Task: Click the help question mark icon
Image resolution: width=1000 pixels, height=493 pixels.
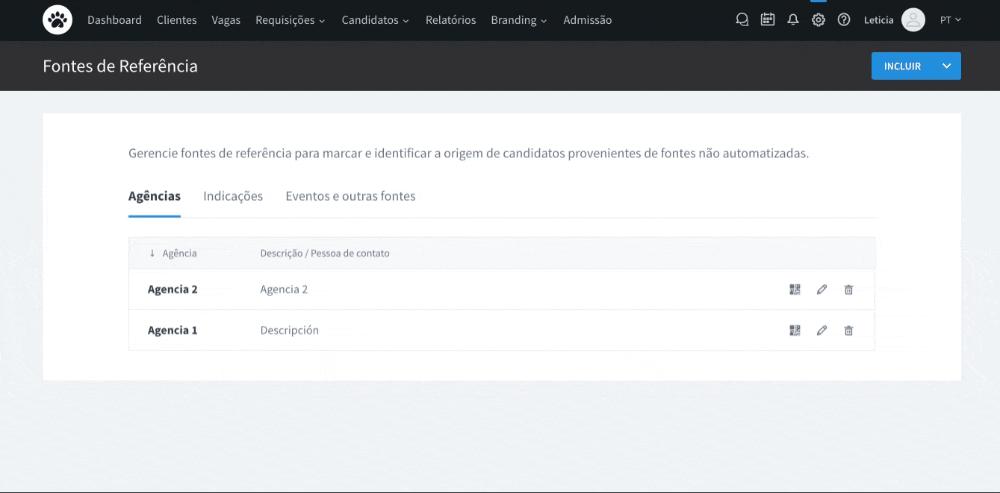Action: pos(844,20)
